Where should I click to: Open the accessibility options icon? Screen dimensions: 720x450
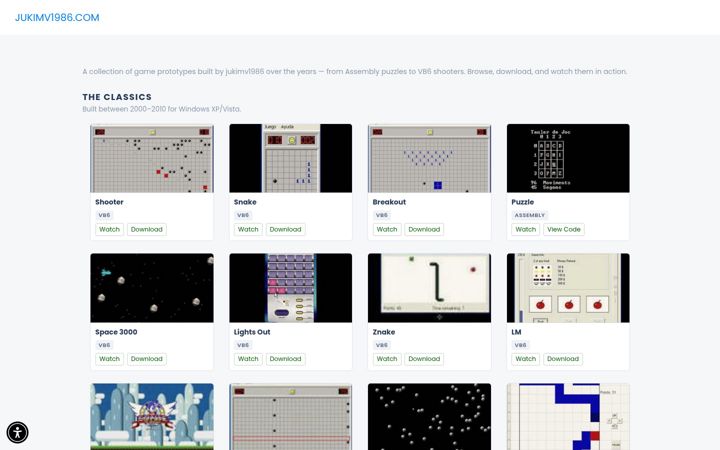(x=17, y=432)
